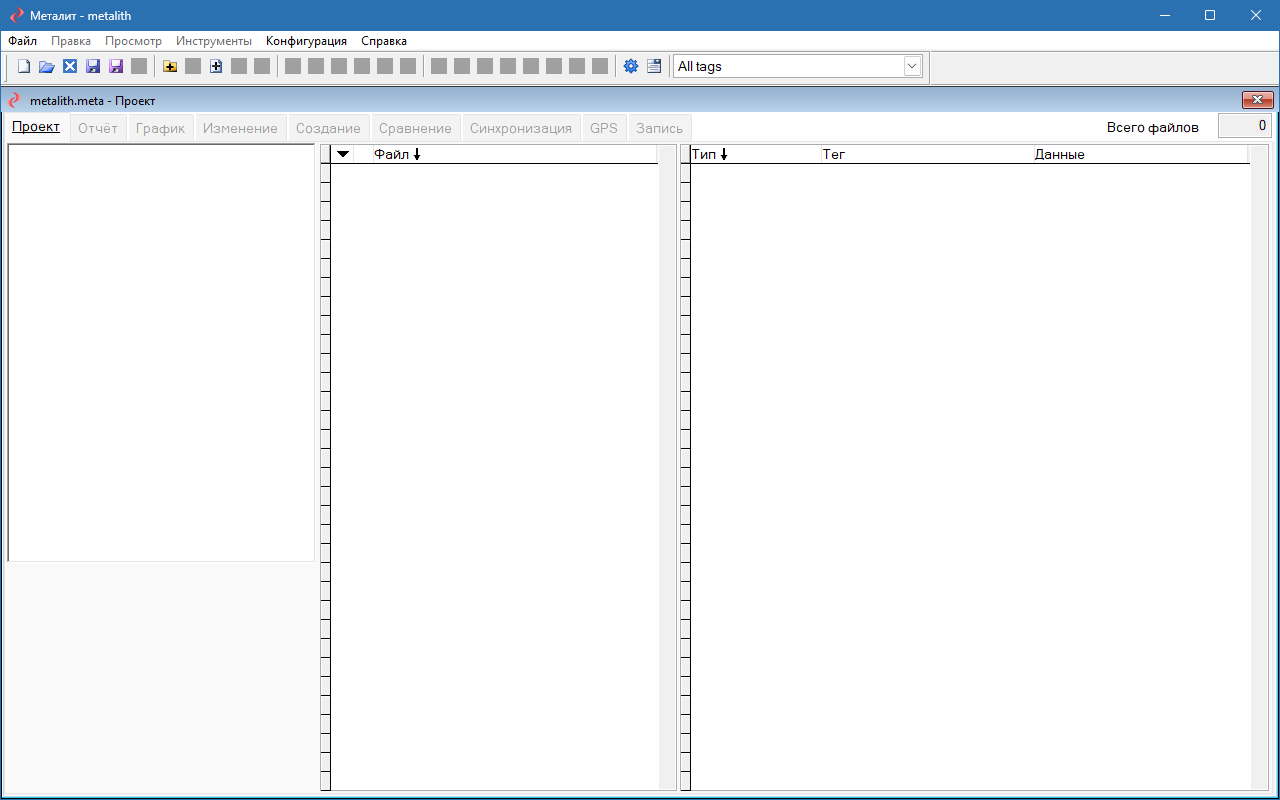Screen dimensions: 1280x800
Task: Click the blue floppy save icon
Action: pyautogui.click(x=93, y=66)
